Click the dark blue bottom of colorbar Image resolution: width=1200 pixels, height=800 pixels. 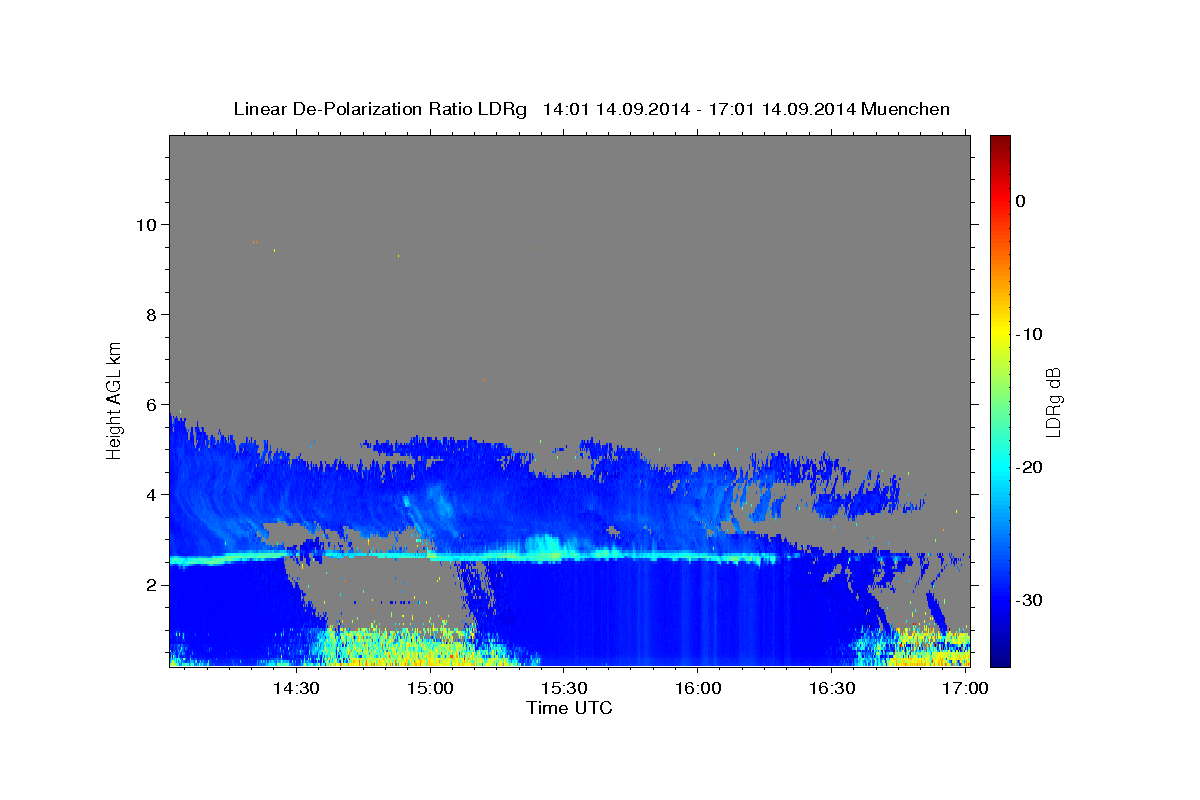click(x=1000, y=658)
